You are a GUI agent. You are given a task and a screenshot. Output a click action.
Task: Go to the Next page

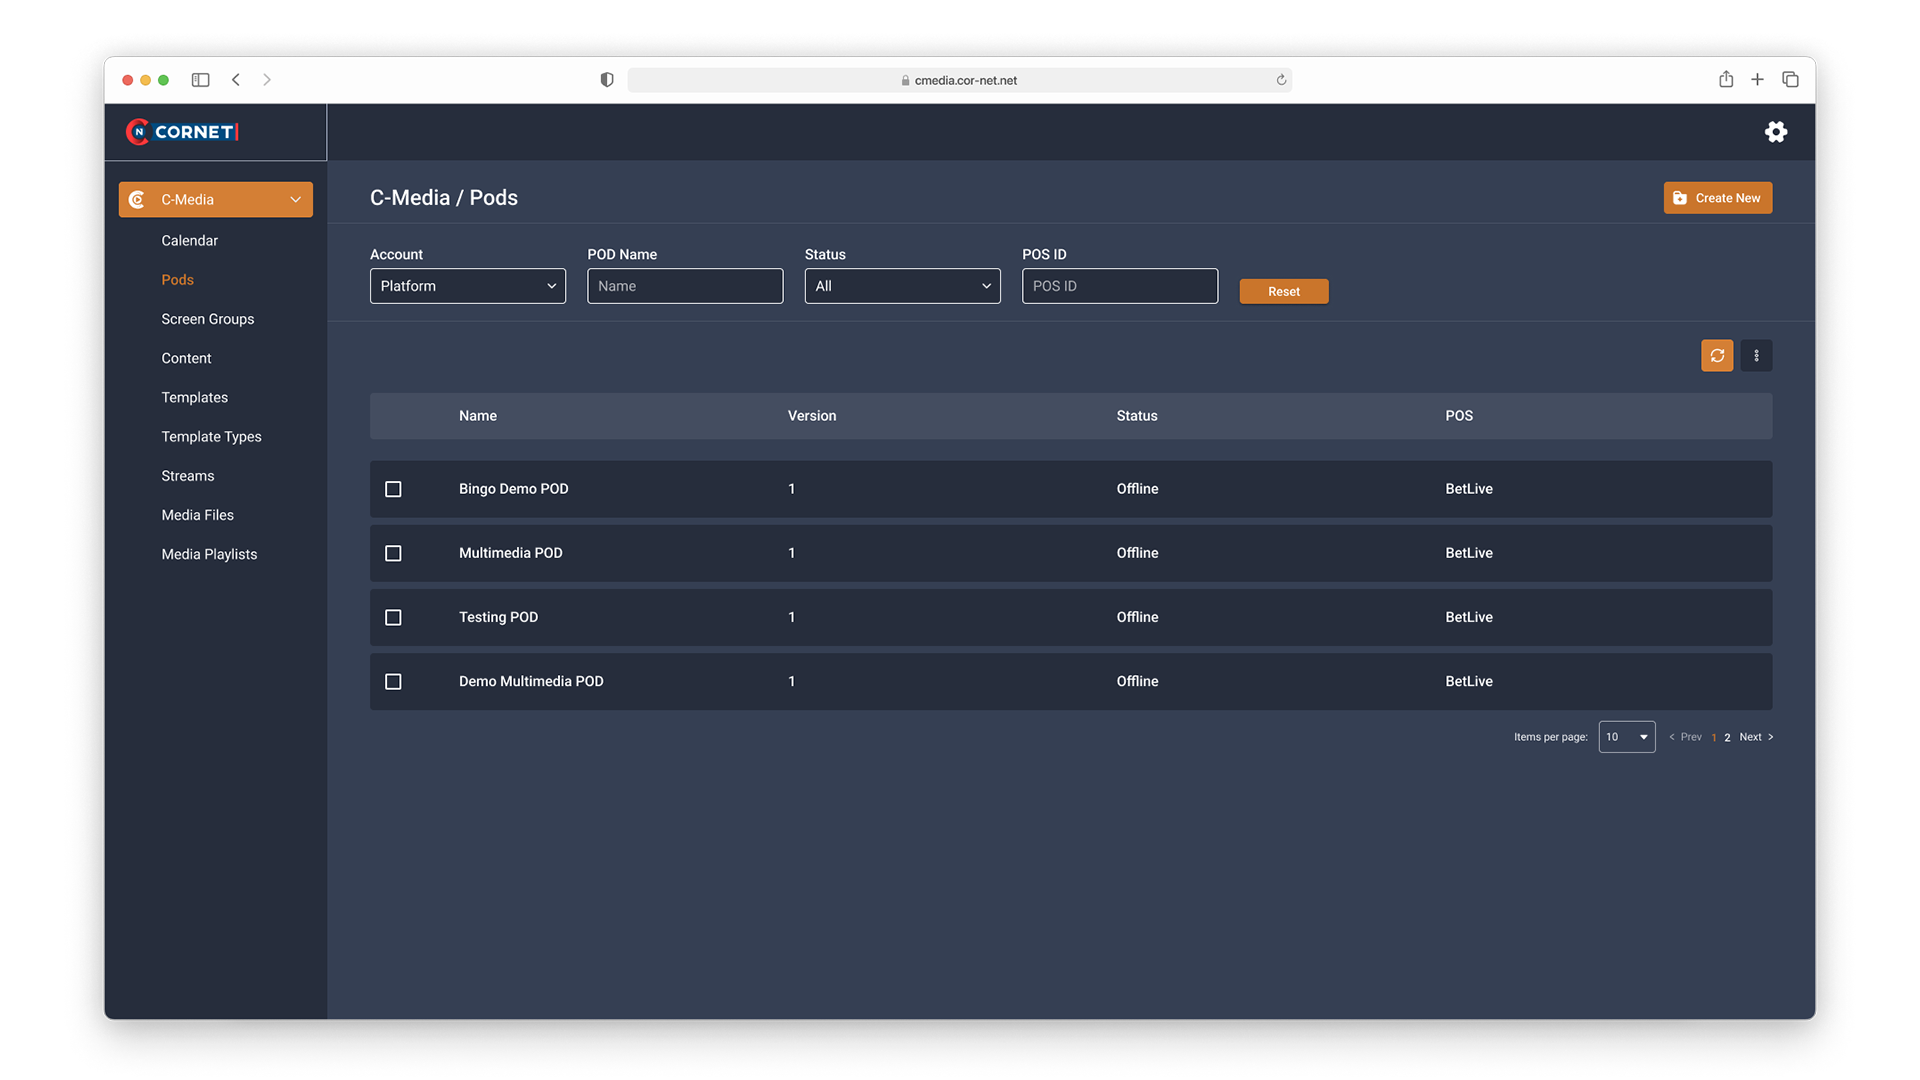(x=1756, y=737)
